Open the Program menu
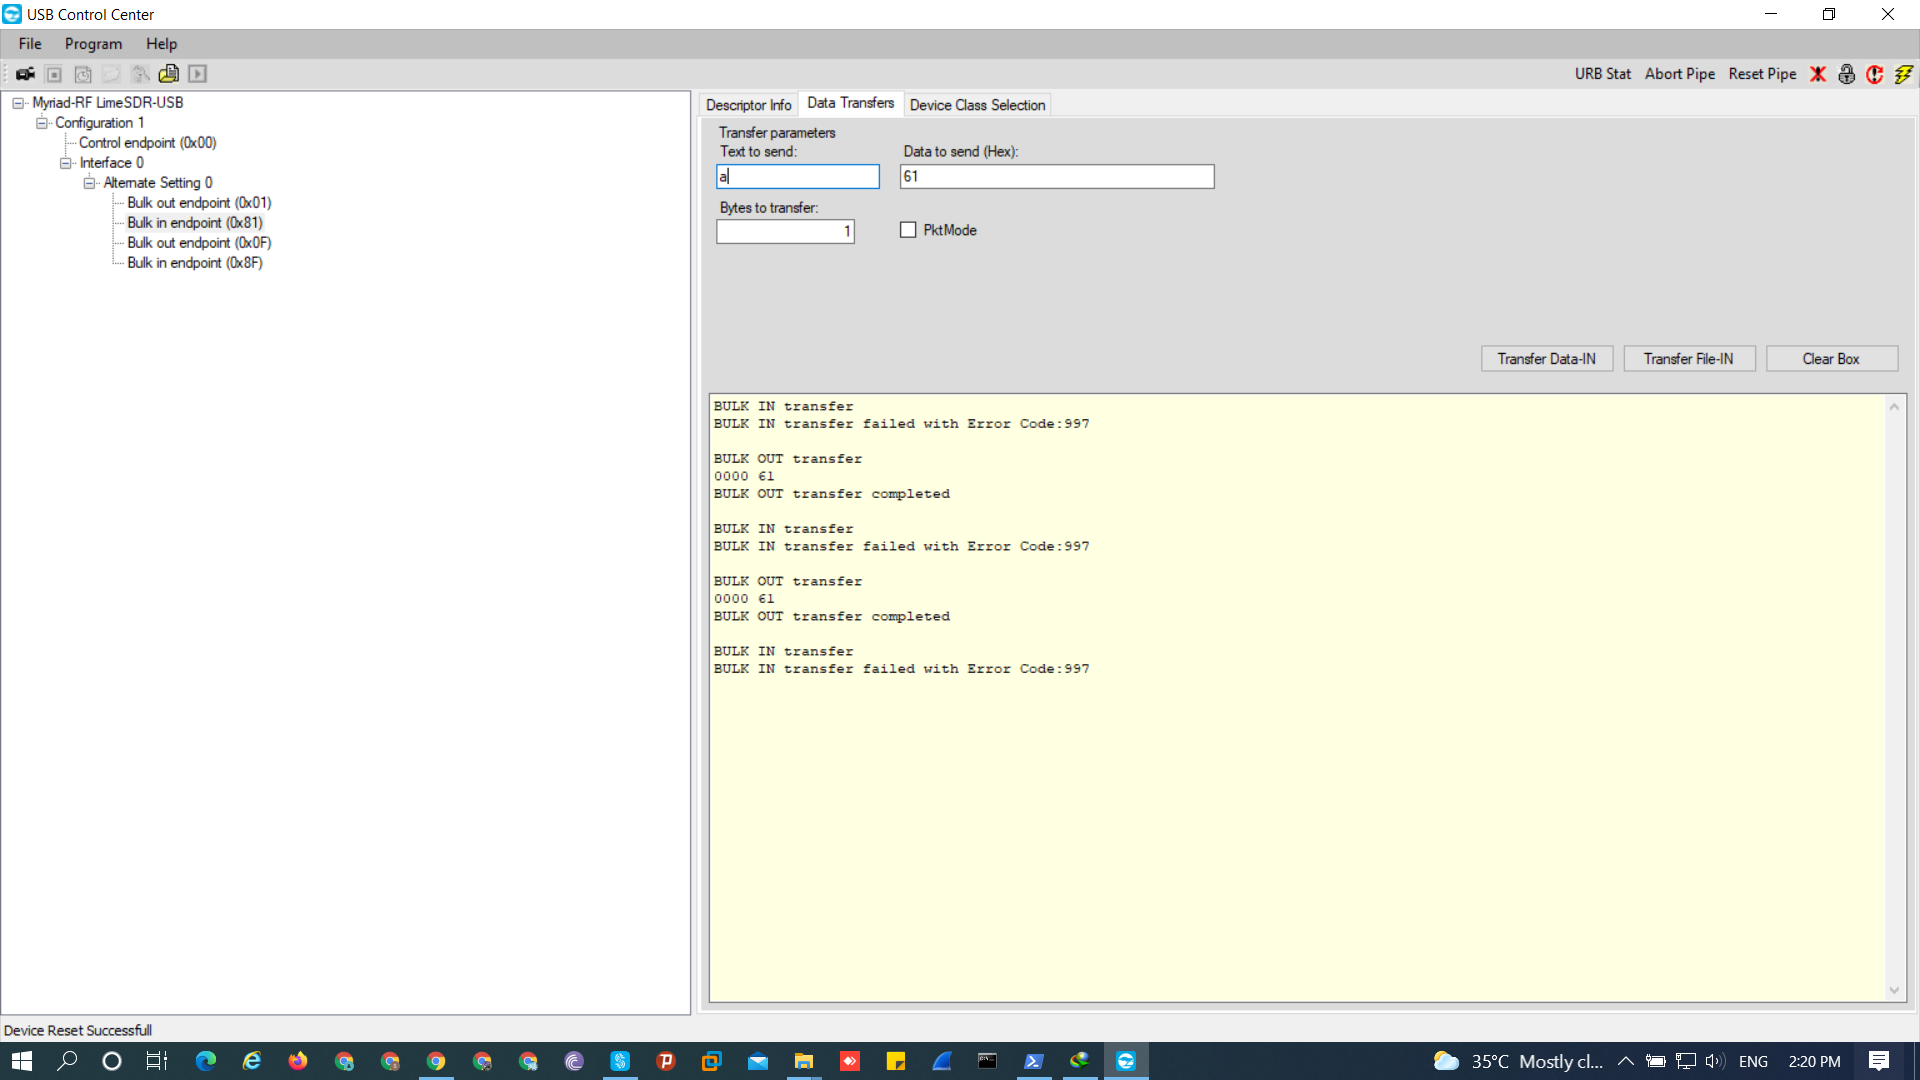 [x=93, y=44]
